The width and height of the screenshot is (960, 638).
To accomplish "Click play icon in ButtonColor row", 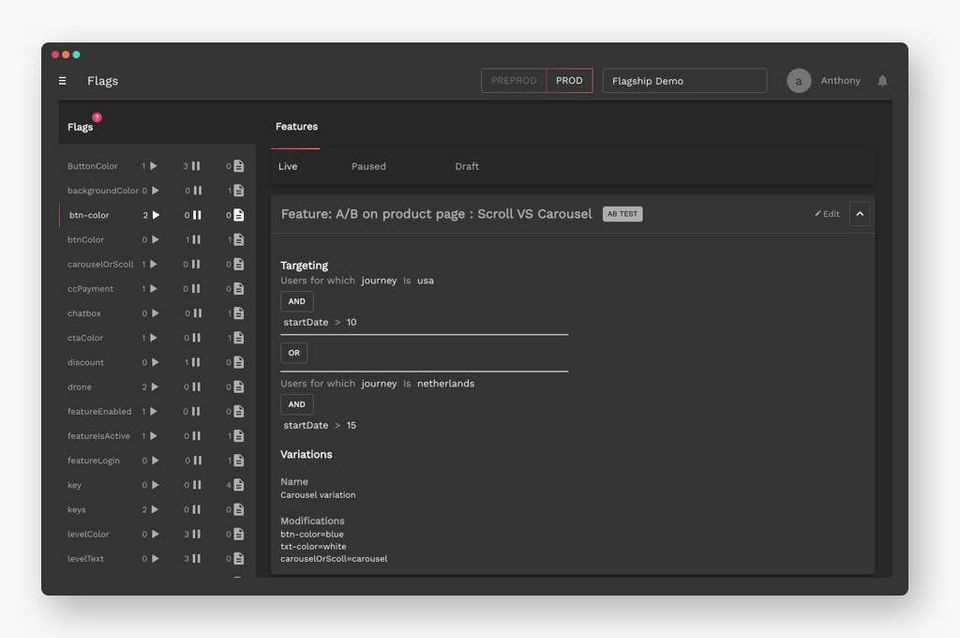I will click(x=154, y=166).
